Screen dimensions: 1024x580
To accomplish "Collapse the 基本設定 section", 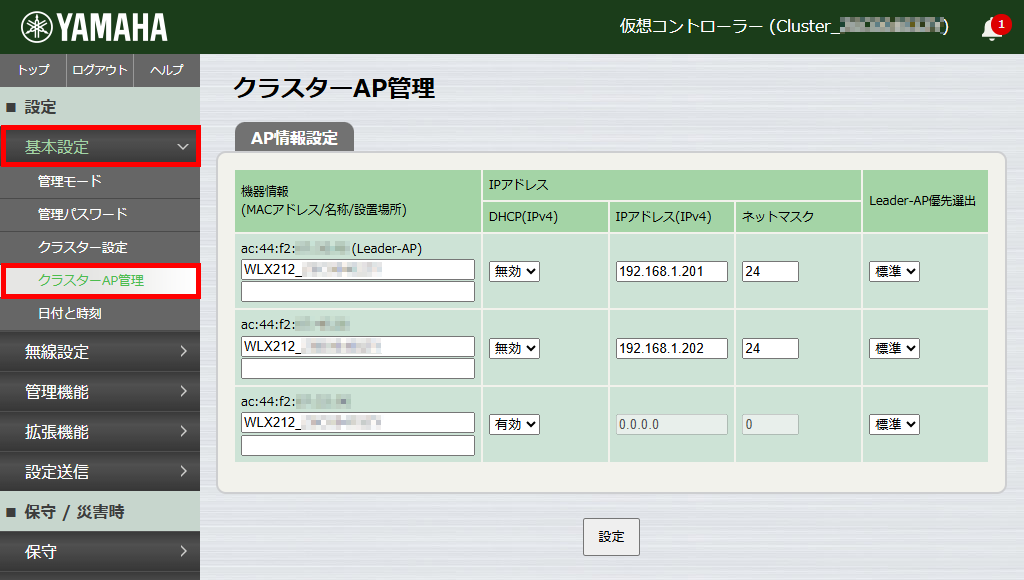I will (100, 146).
